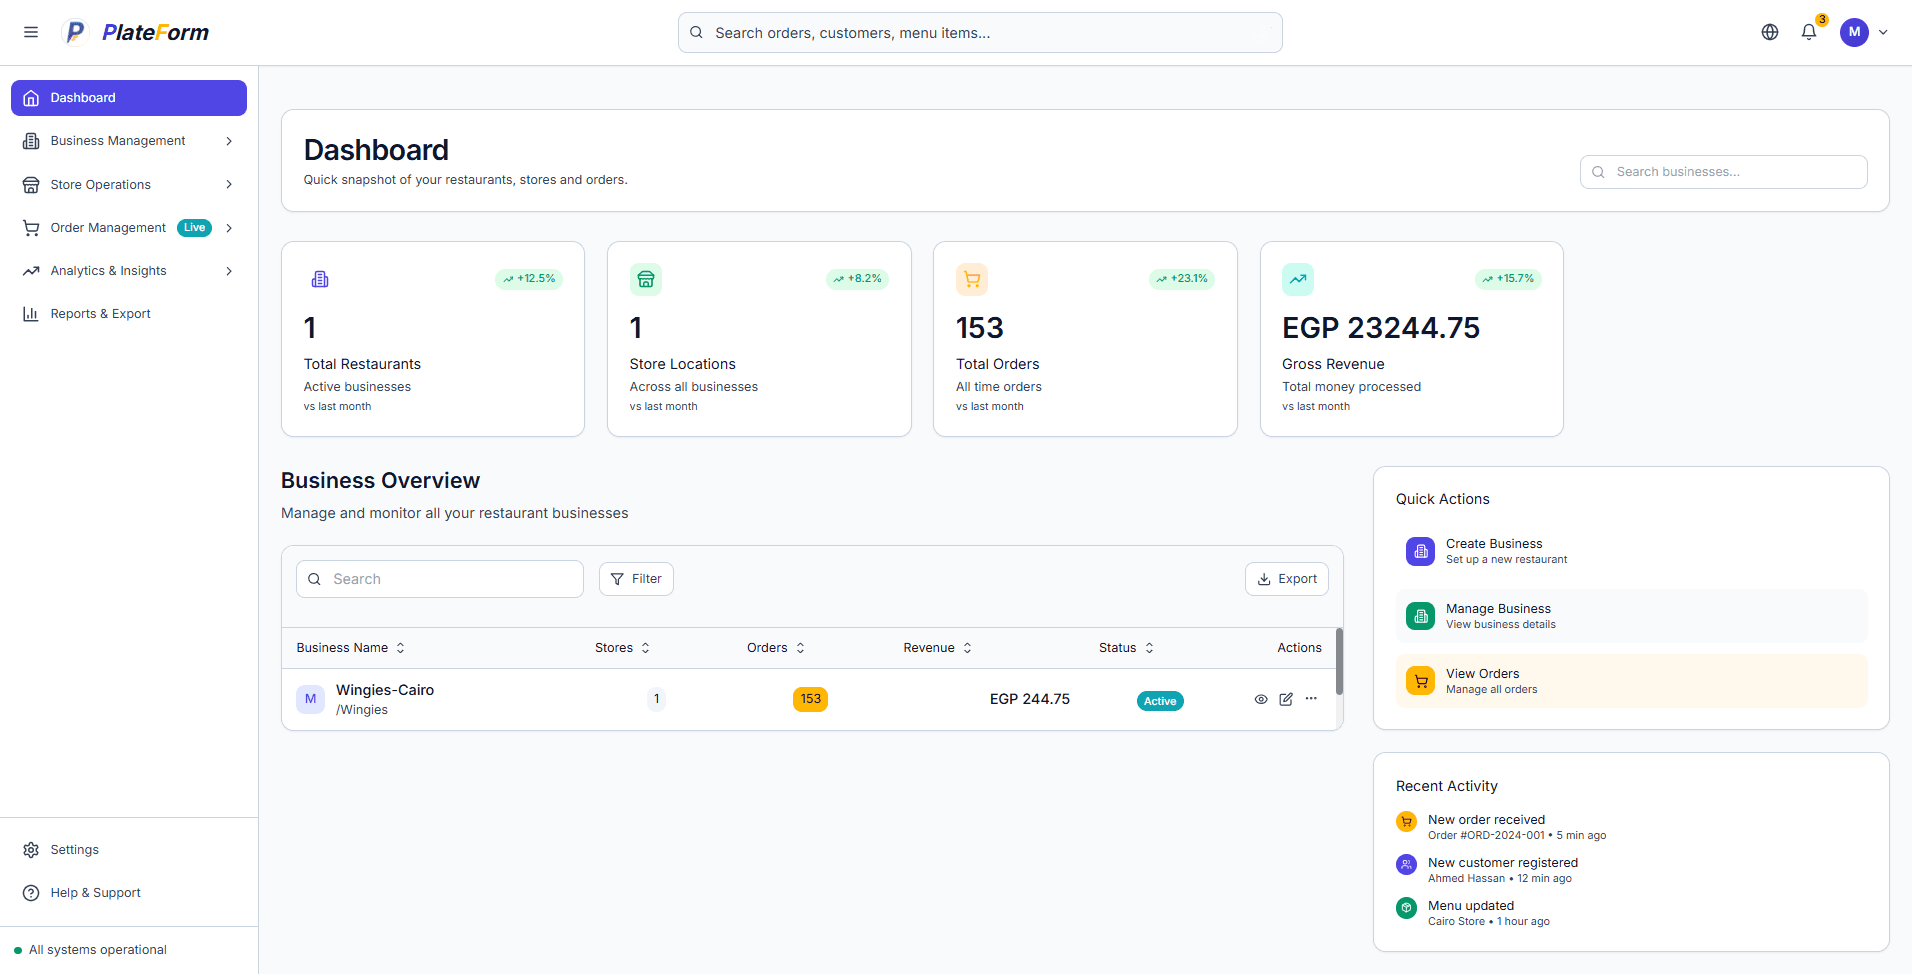Screen dimensions: 1912x974
Task: Go to Settings in the sidebar
Action: click(74, 850)
